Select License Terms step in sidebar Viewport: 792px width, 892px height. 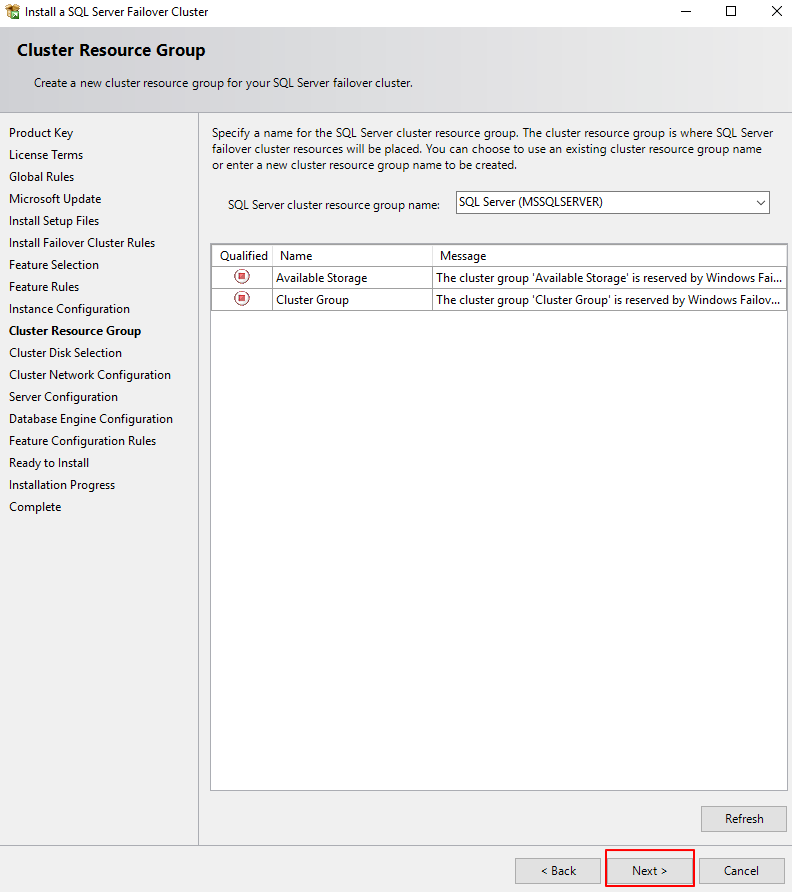(x=46, y=155)
